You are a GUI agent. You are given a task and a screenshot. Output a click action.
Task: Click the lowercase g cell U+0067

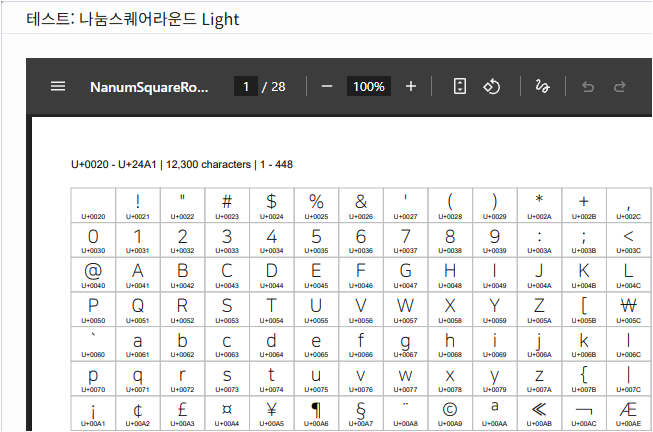(406, 344)
